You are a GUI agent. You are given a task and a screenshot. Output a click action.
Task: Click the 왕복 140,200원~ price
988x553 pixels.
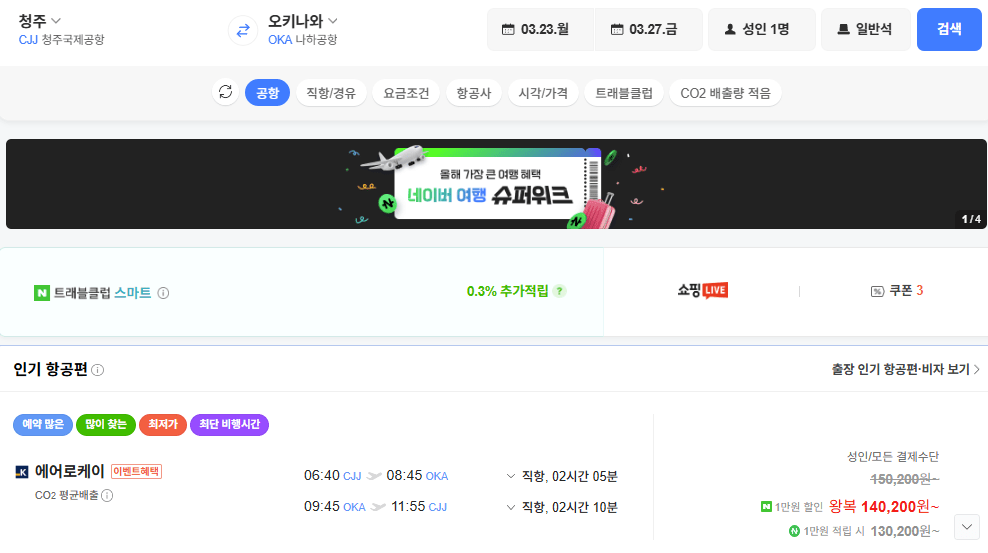tap(884, 506)
